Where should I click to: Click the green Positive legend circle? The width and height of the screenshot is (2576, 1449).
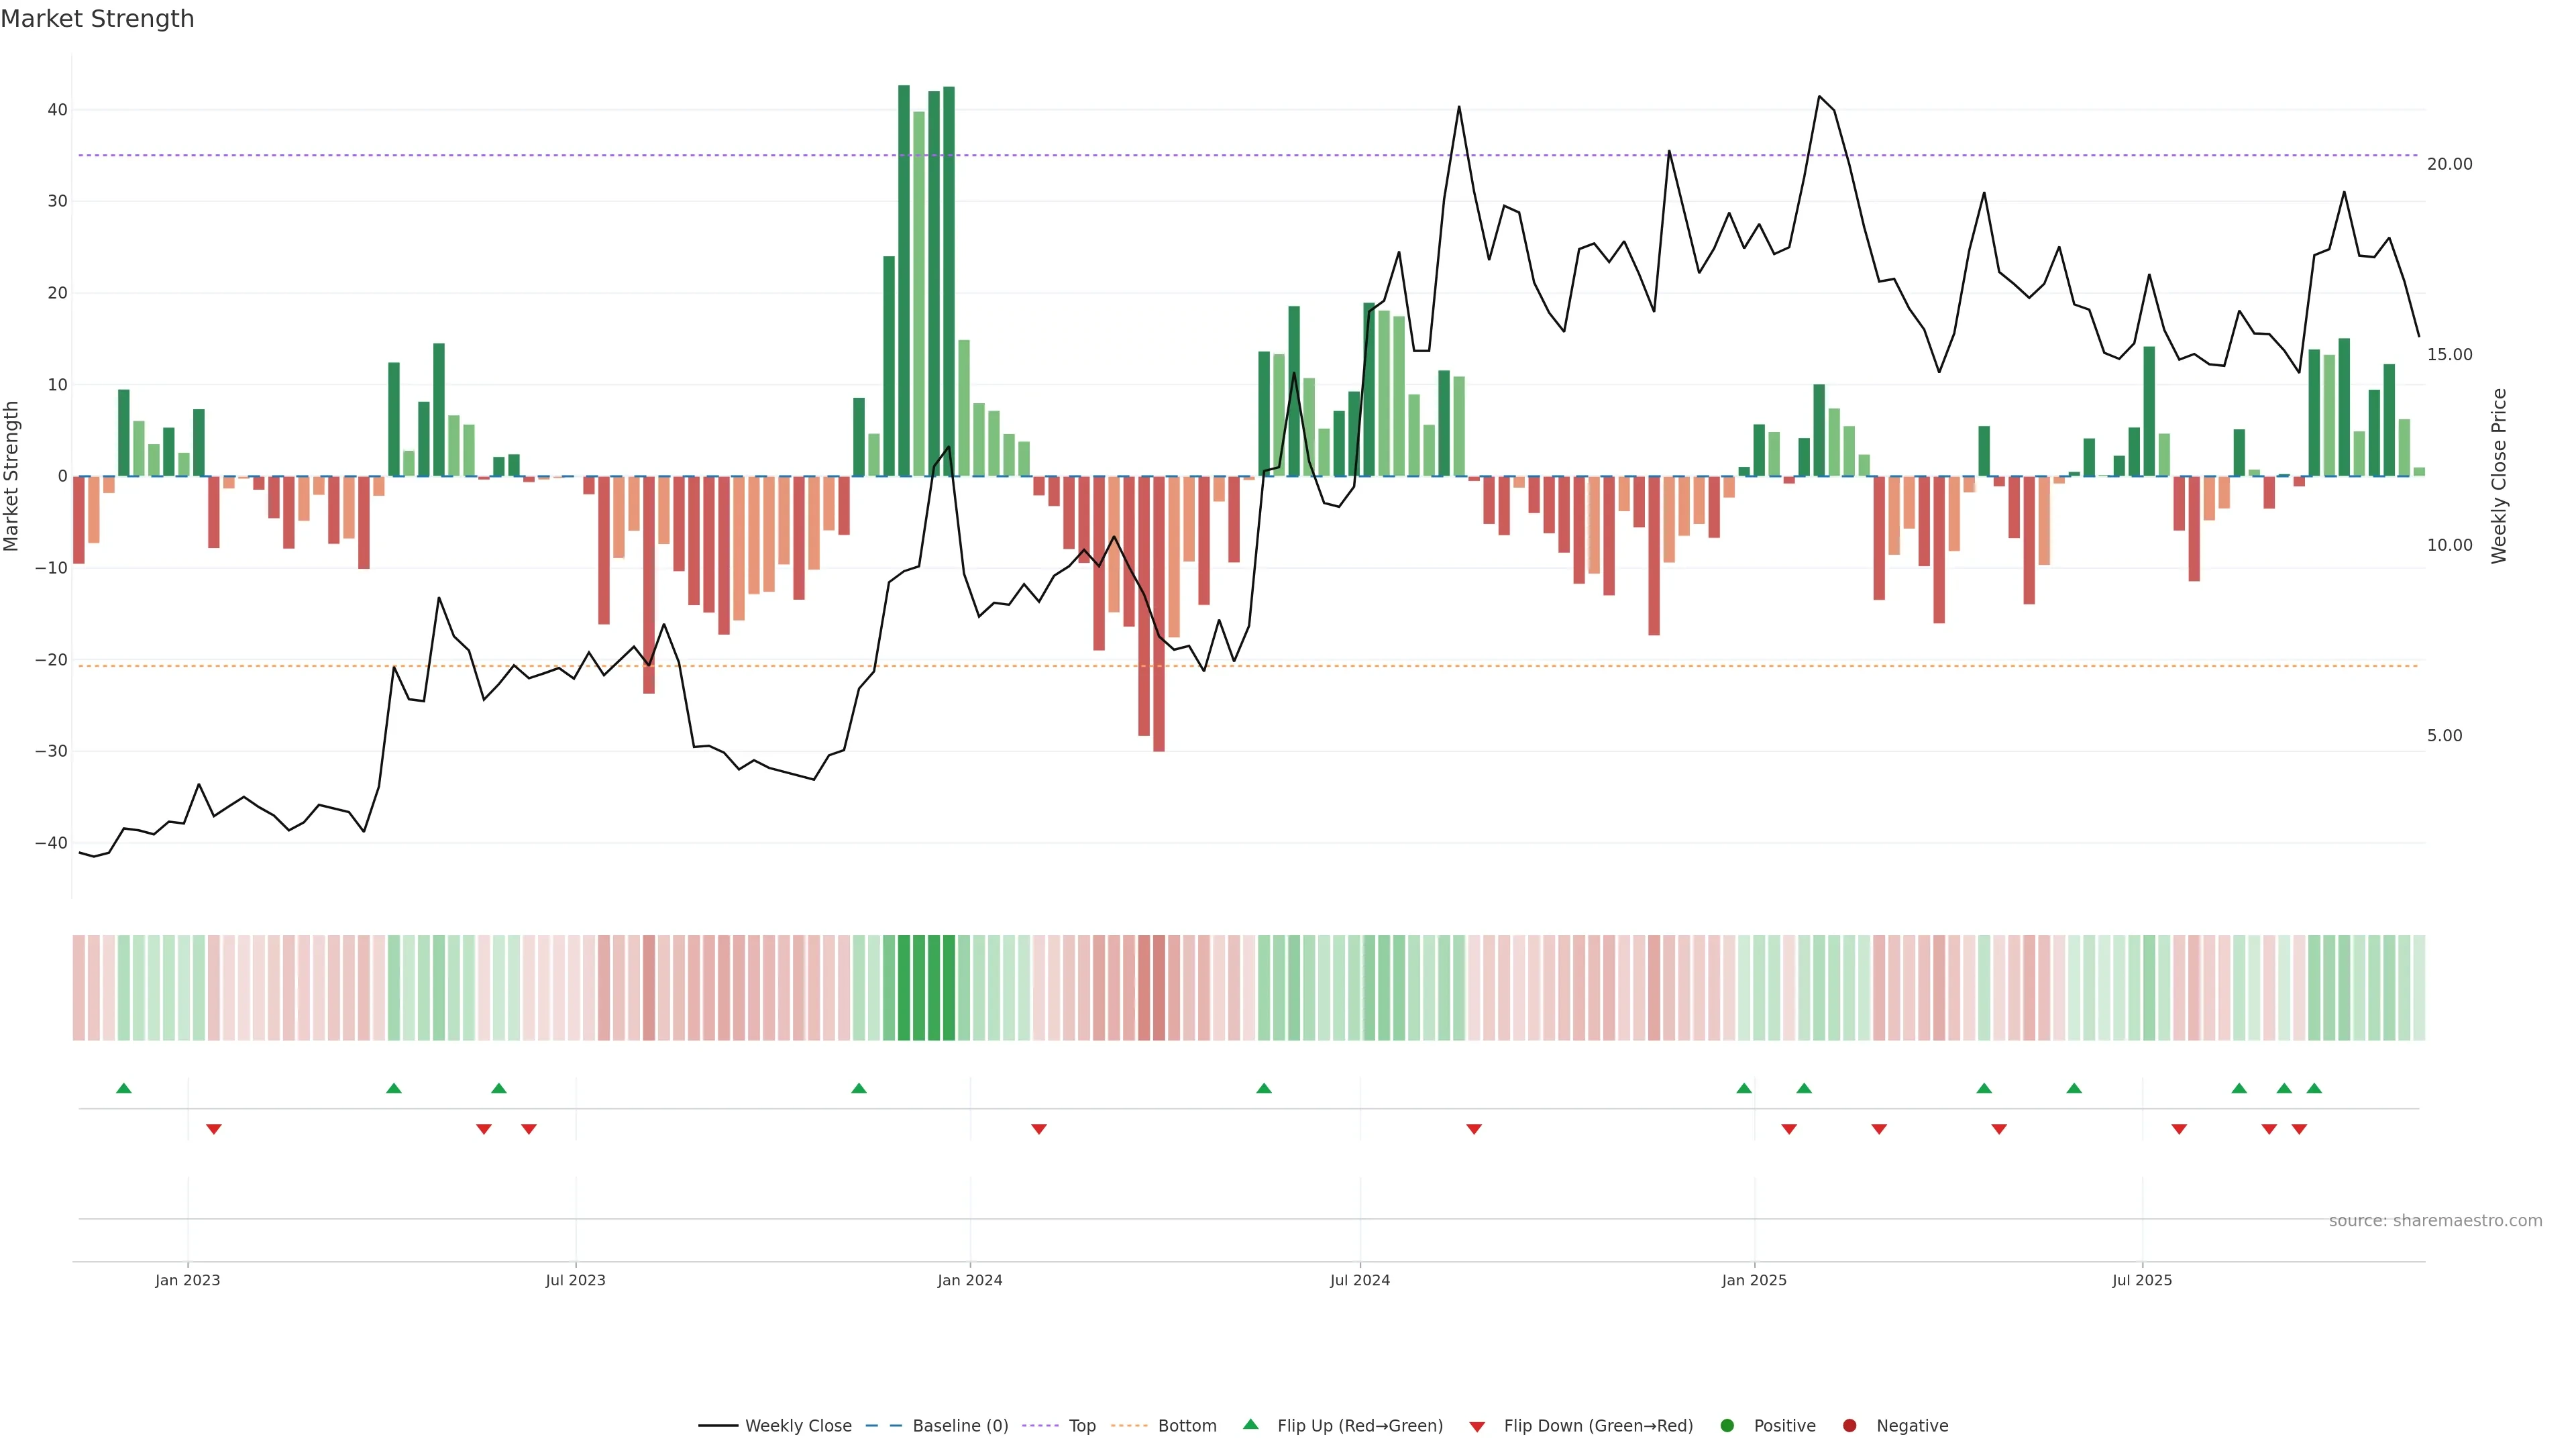[x=1727, y=1425]
